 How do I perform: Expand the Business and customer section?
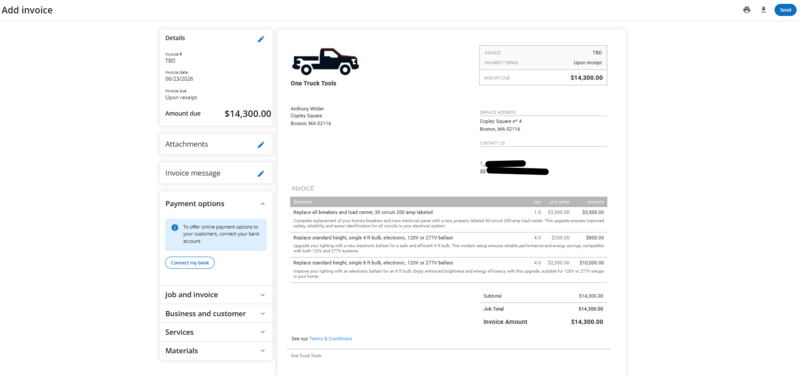click(216, 314)
